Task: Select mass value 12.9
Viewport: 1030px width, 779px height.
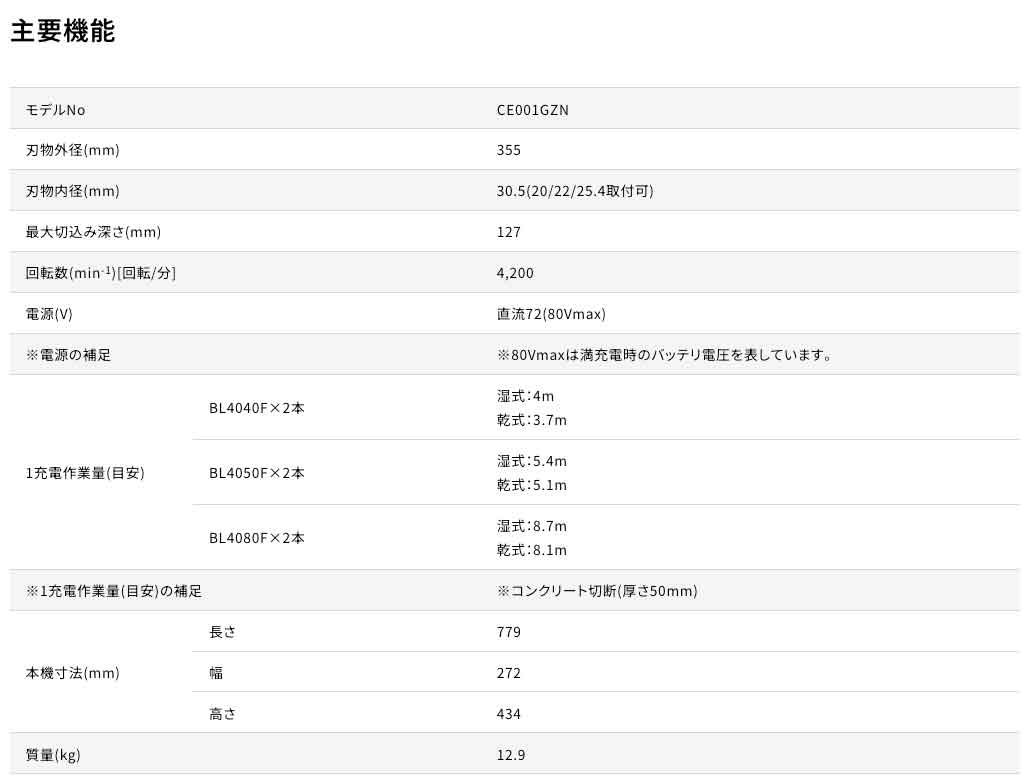Action: (511, 755)
